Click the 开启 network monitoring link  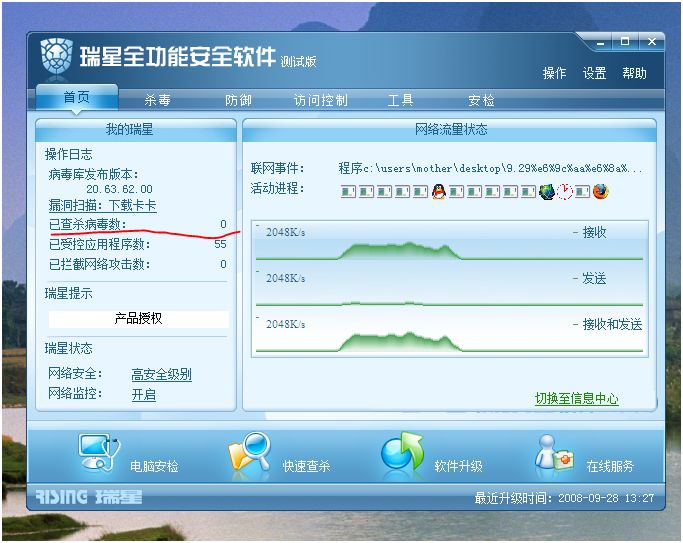point(144,395)
